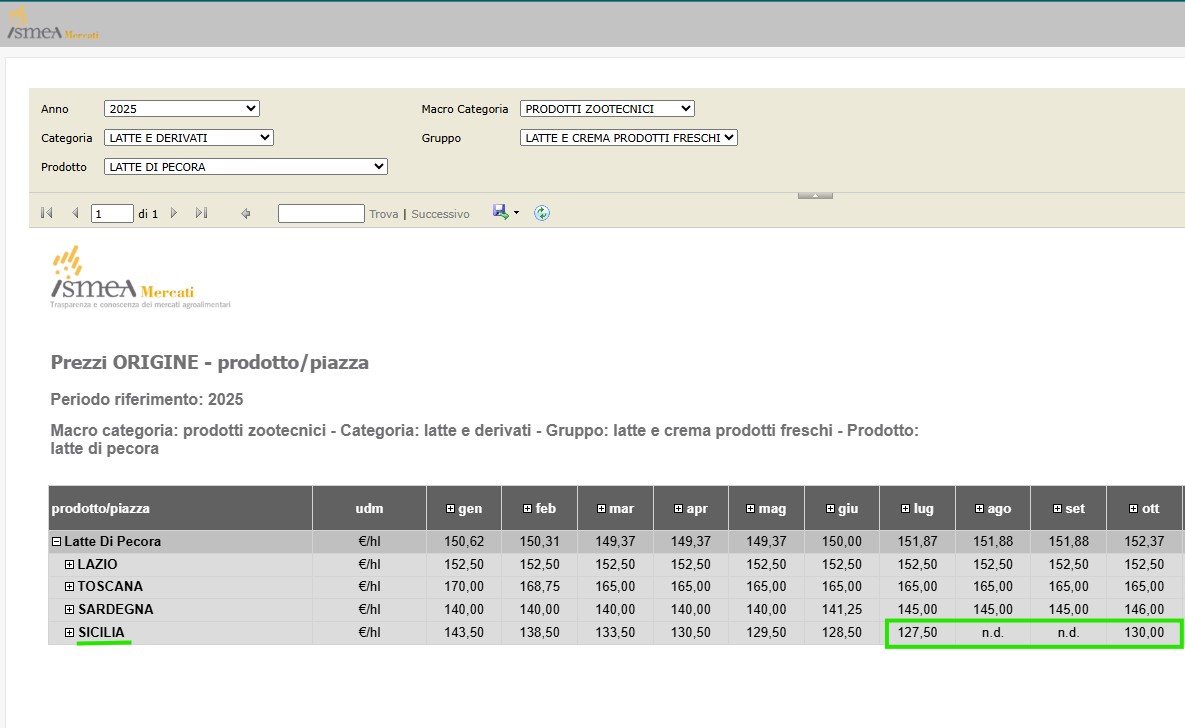Expand the LAZIO row

70,564
